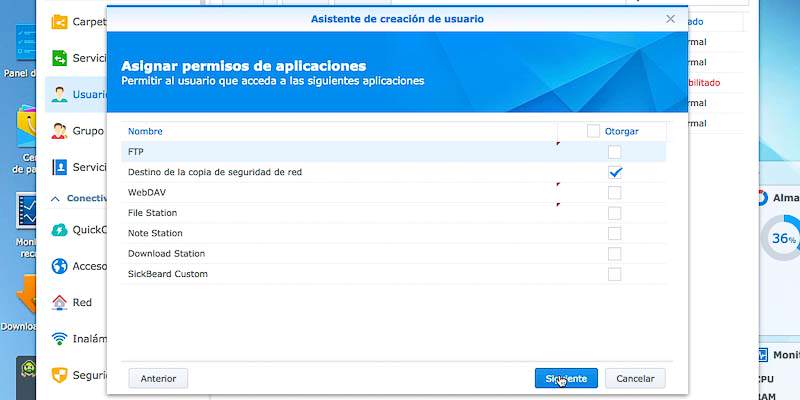Select Destino de la copia de seguridad de red text
Screen dimensions: 800x400
pos(215,172)
